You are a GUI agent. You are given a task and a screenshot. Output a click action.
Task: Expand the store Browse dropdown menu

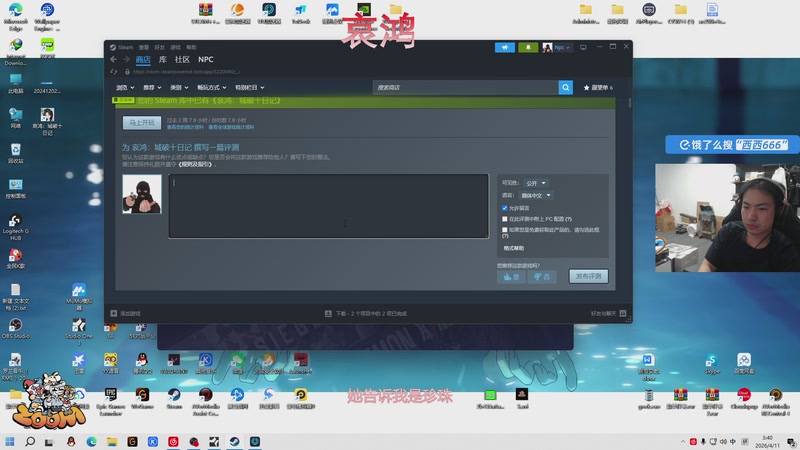pos(125,88)
